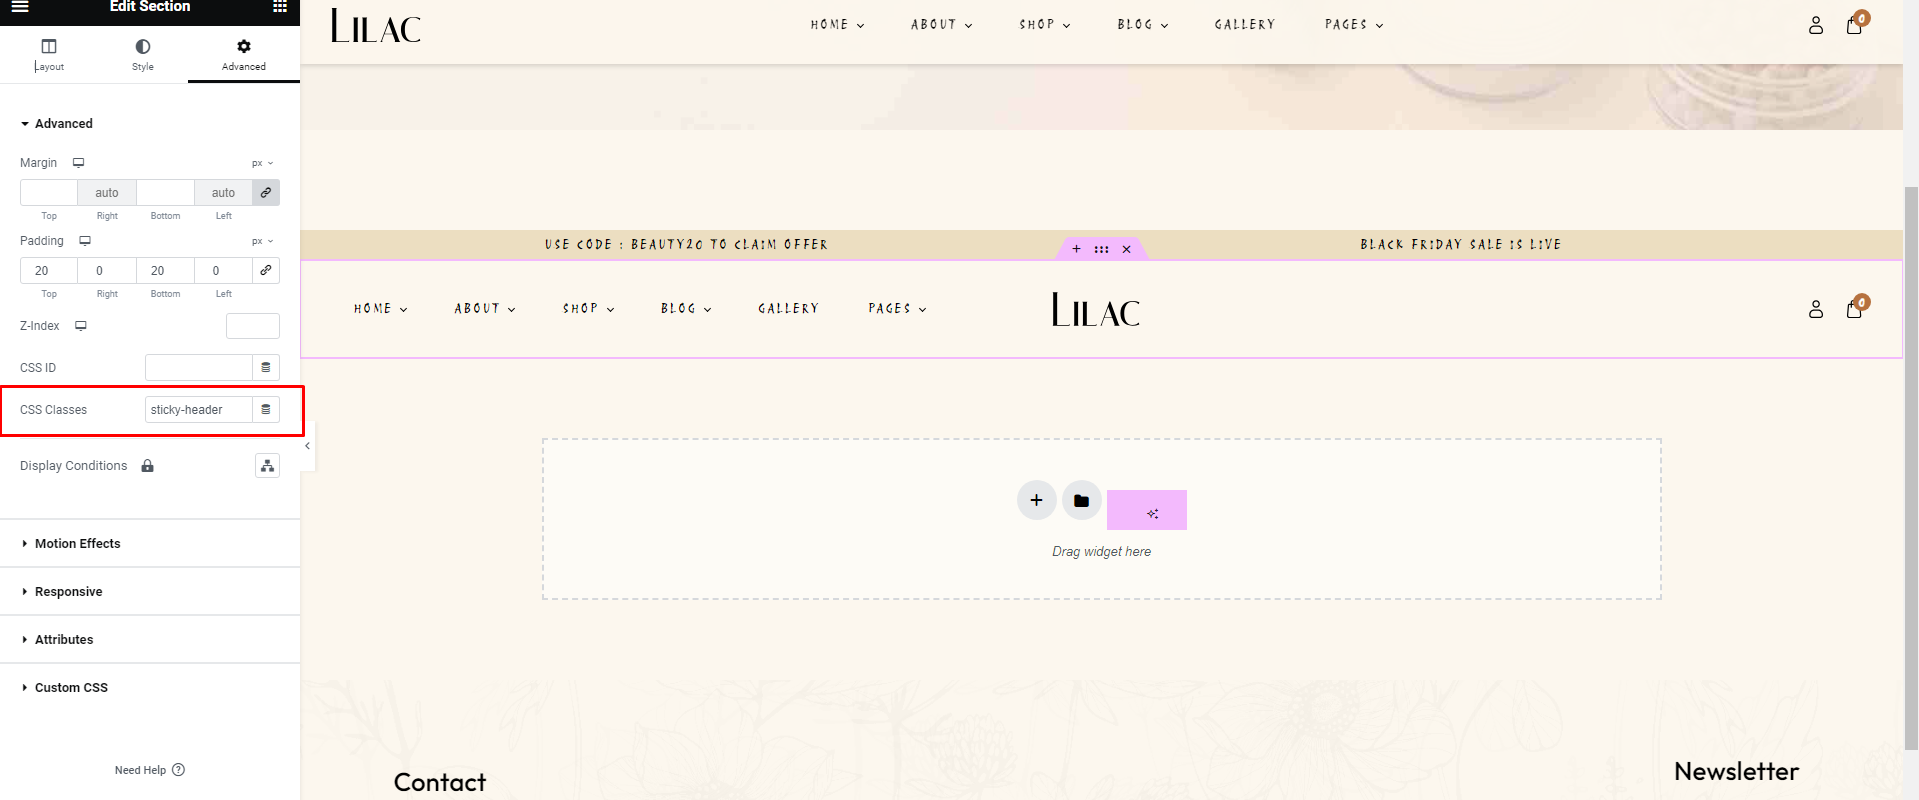Open Blog menu in selected section
Image resolution: width=1919 pixels, height=800 pixels.
pyautogui.click(x=686, y=309)
